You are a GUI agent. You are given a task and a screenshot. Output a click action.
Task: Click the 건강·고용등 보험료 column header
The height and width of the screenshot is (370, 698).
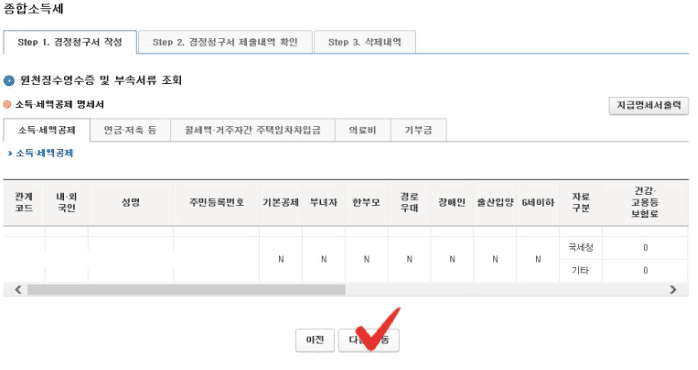click(645, 203)
